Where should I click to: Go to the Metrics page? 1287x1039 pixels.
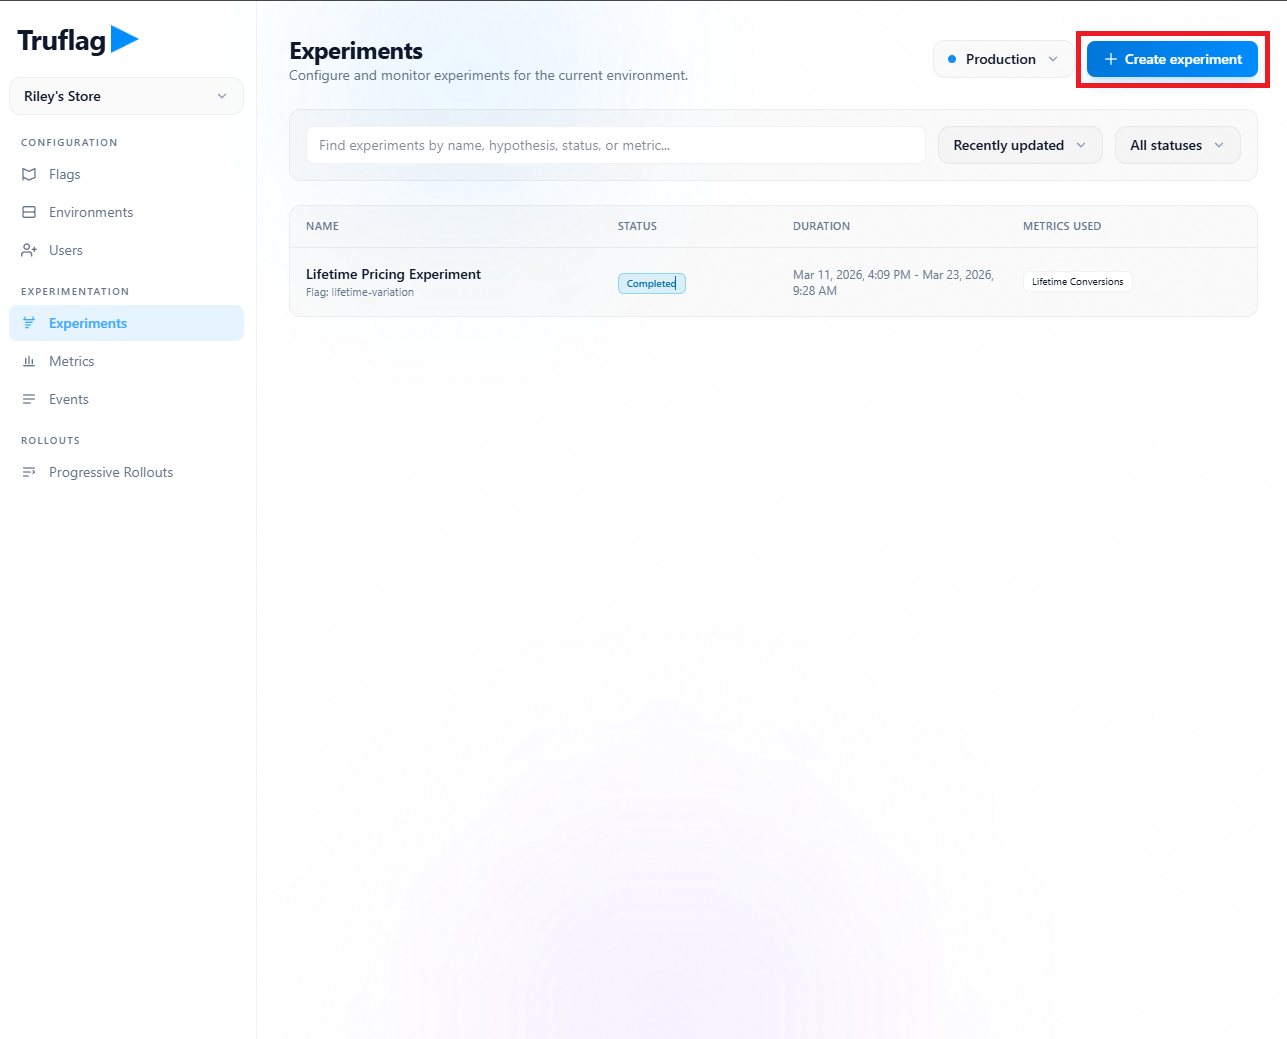point(72,361)
